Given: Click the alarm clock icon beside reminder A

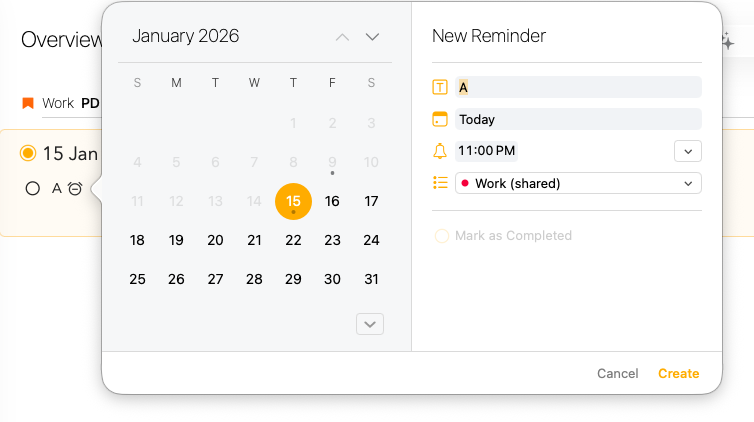Looking at the screenshot, I should point(75,188).
